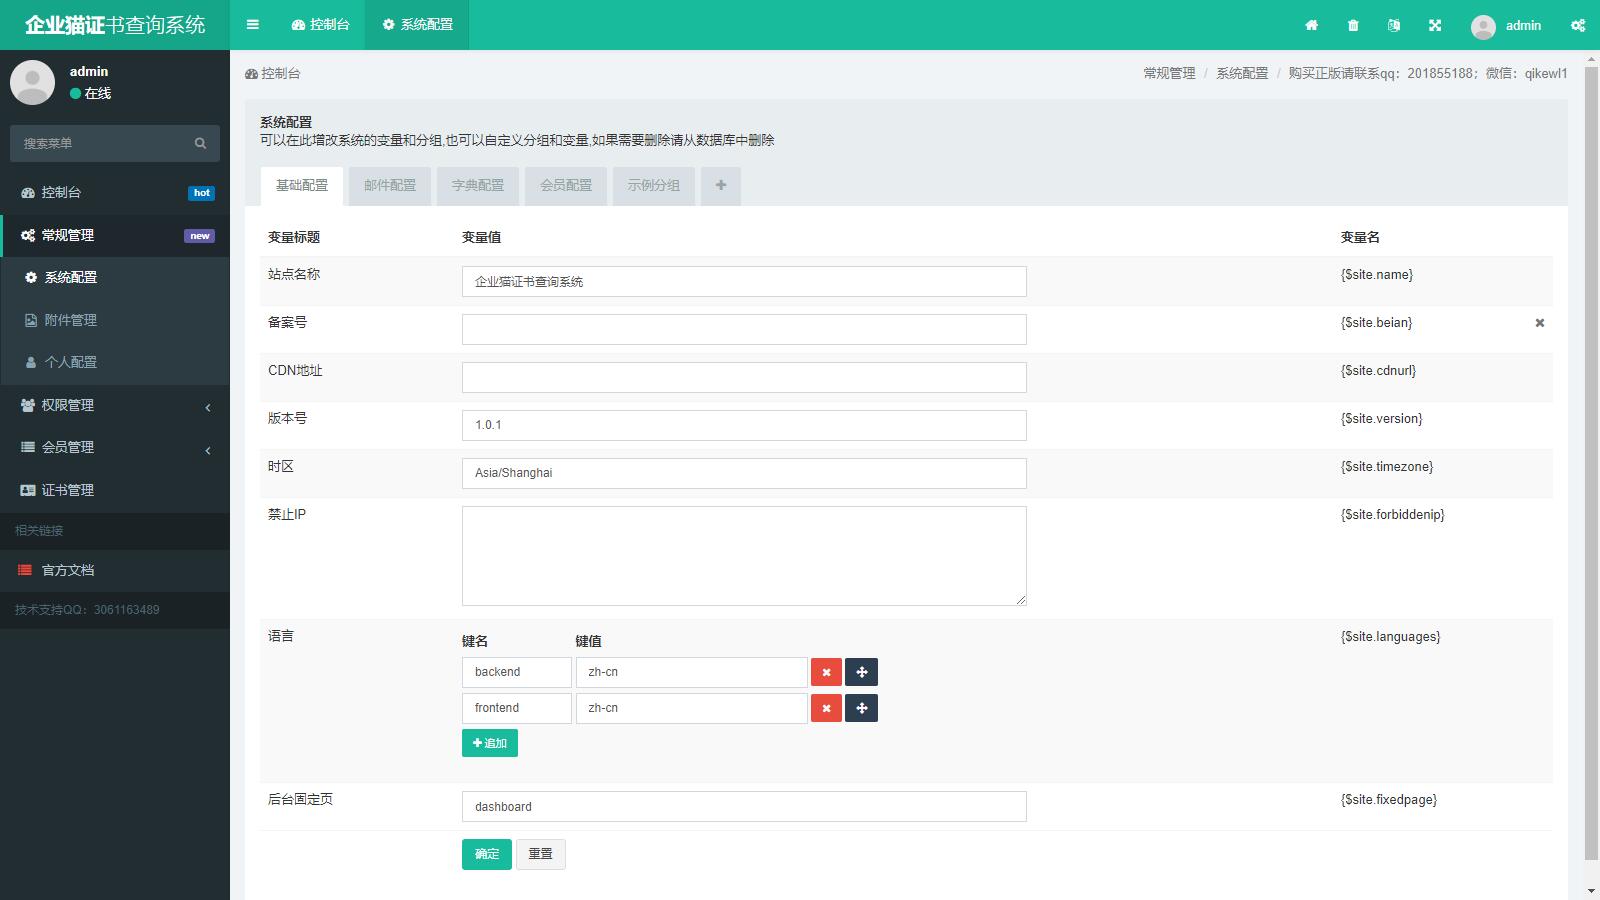Click the 站点名称 input field
Viewport: 1600px width, 900px height.
pyautogui.click(x=744, y=281)
